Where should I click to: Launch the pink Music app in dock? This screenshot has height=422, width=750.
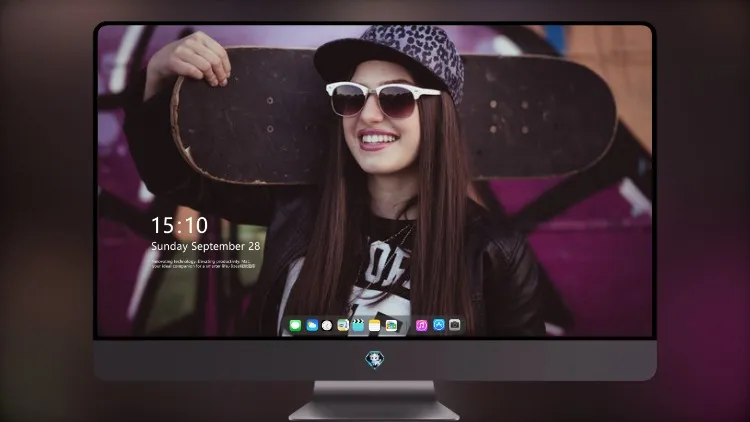point(421,326)
